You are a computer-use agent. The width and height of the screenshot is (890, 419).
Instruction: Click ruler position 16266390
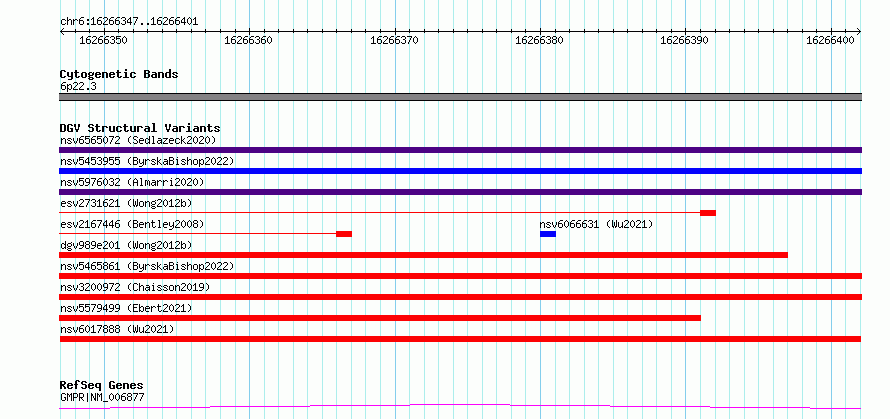(x=685, y=40)
